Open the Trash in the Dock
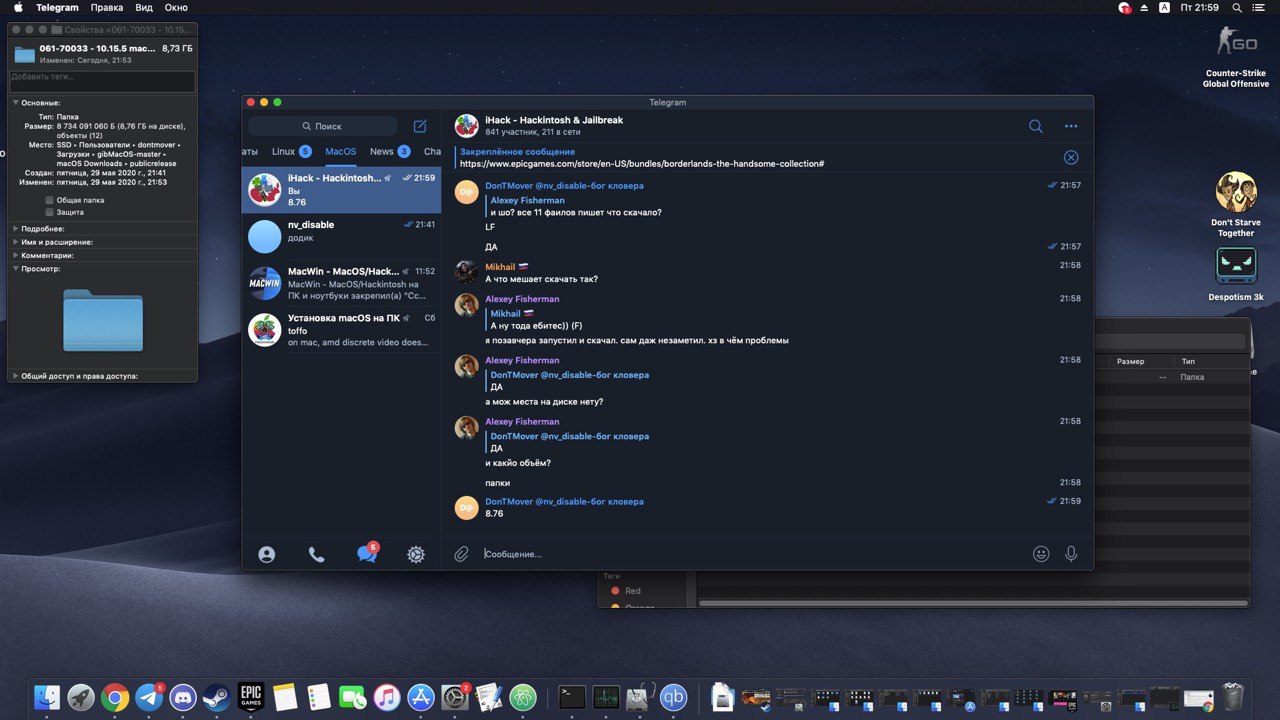The width and height of the screenshot is (1280, 720). (1234, 697)
